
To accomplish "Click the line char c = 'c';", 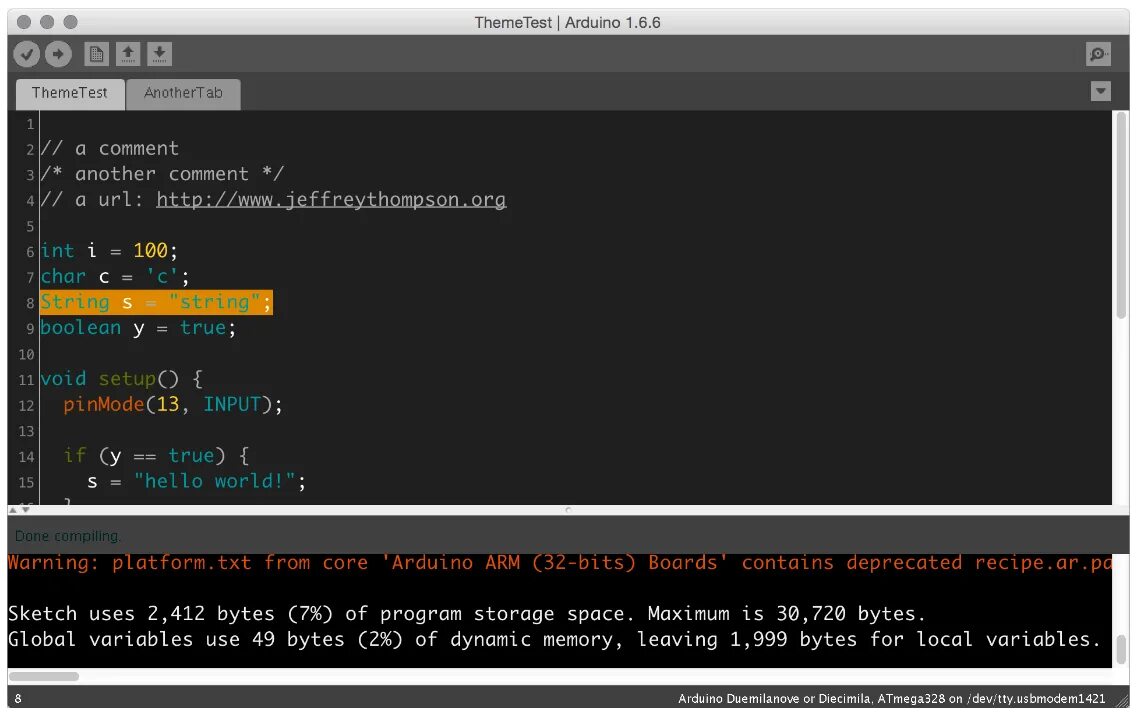I will tap(115, 276).
